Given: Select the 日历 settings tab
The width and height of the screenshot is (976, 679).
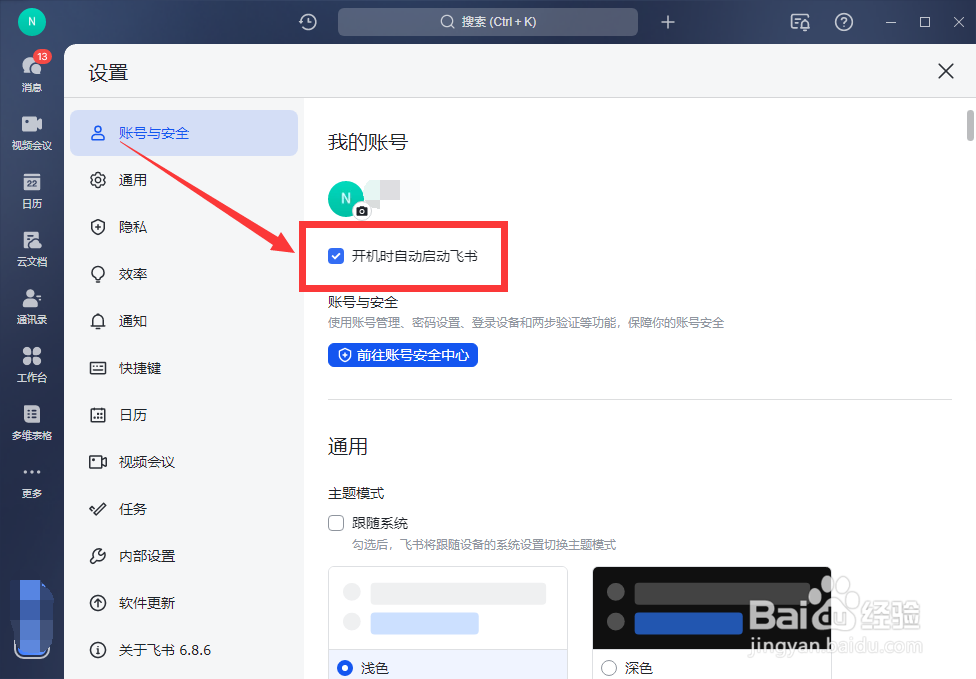Looking at the screenshot, I should pos(184,415).
